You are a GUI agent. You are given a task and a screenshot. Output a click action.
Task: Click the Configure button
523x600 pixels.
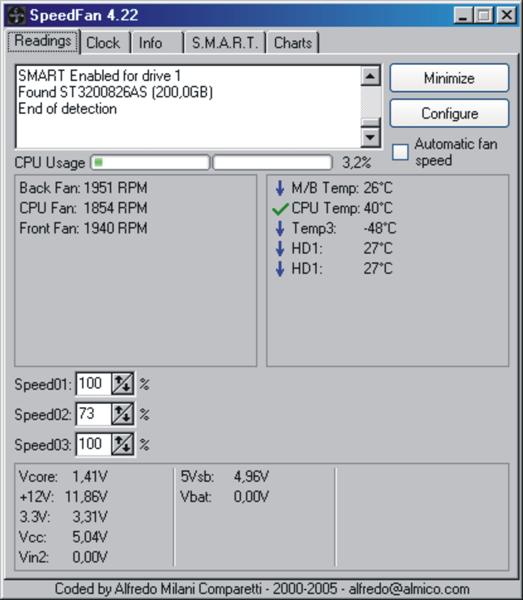tap(449, 114)
